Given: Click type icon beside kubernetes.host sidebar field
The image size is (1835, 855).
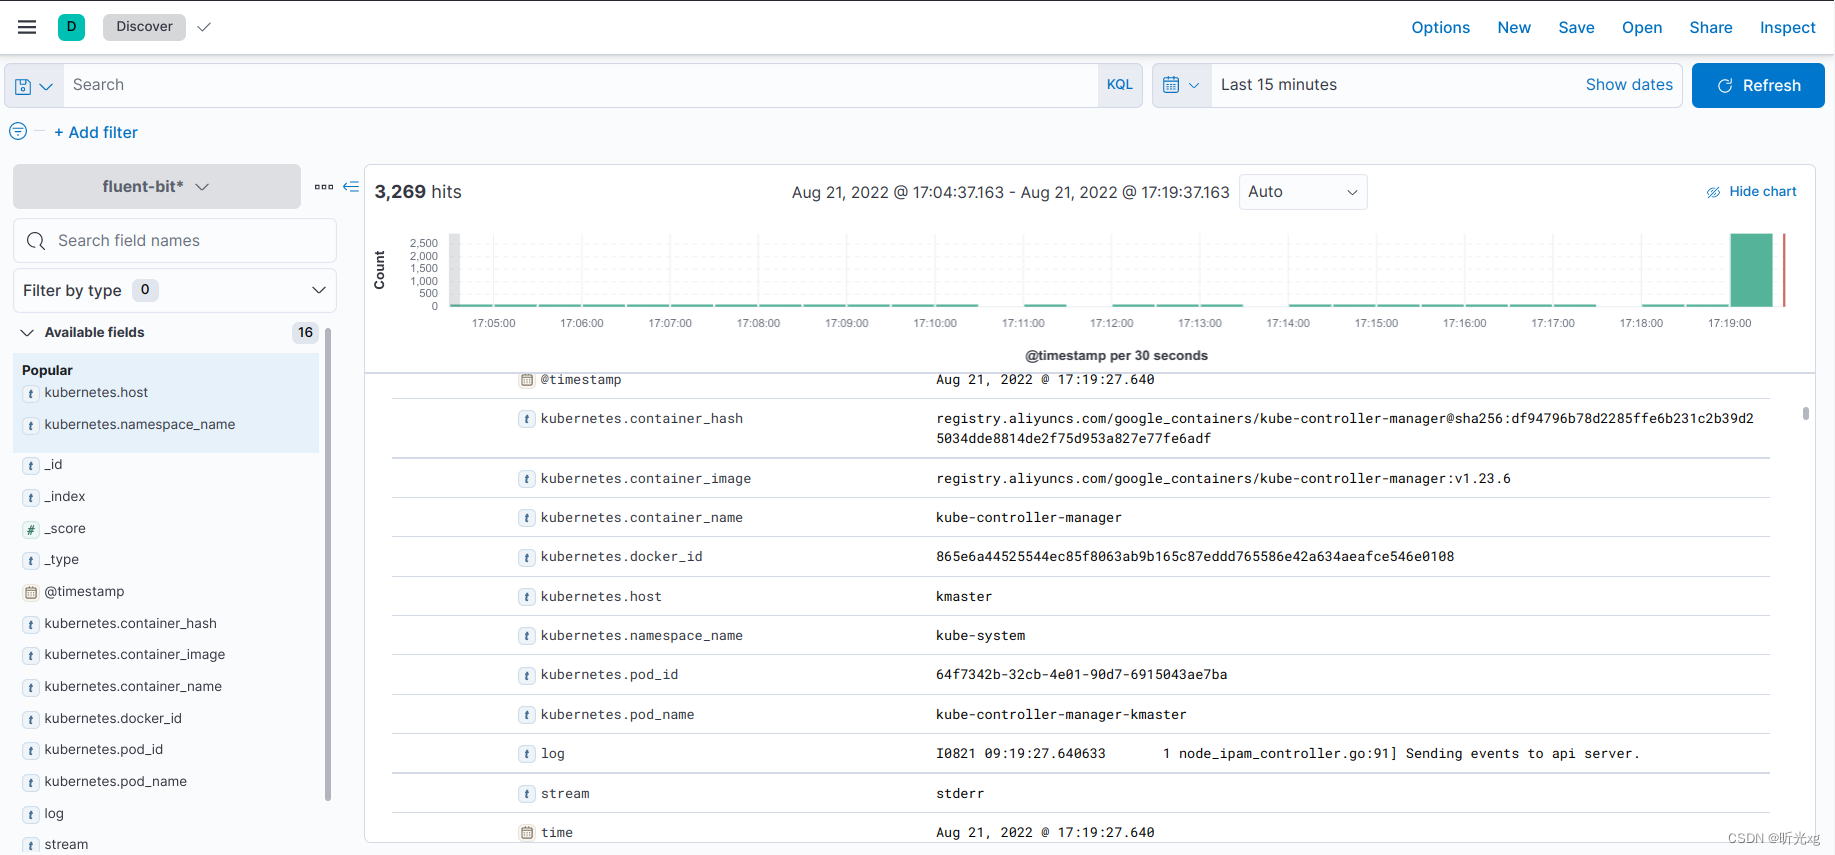Looking at the screenshot, I should (31, 394).
